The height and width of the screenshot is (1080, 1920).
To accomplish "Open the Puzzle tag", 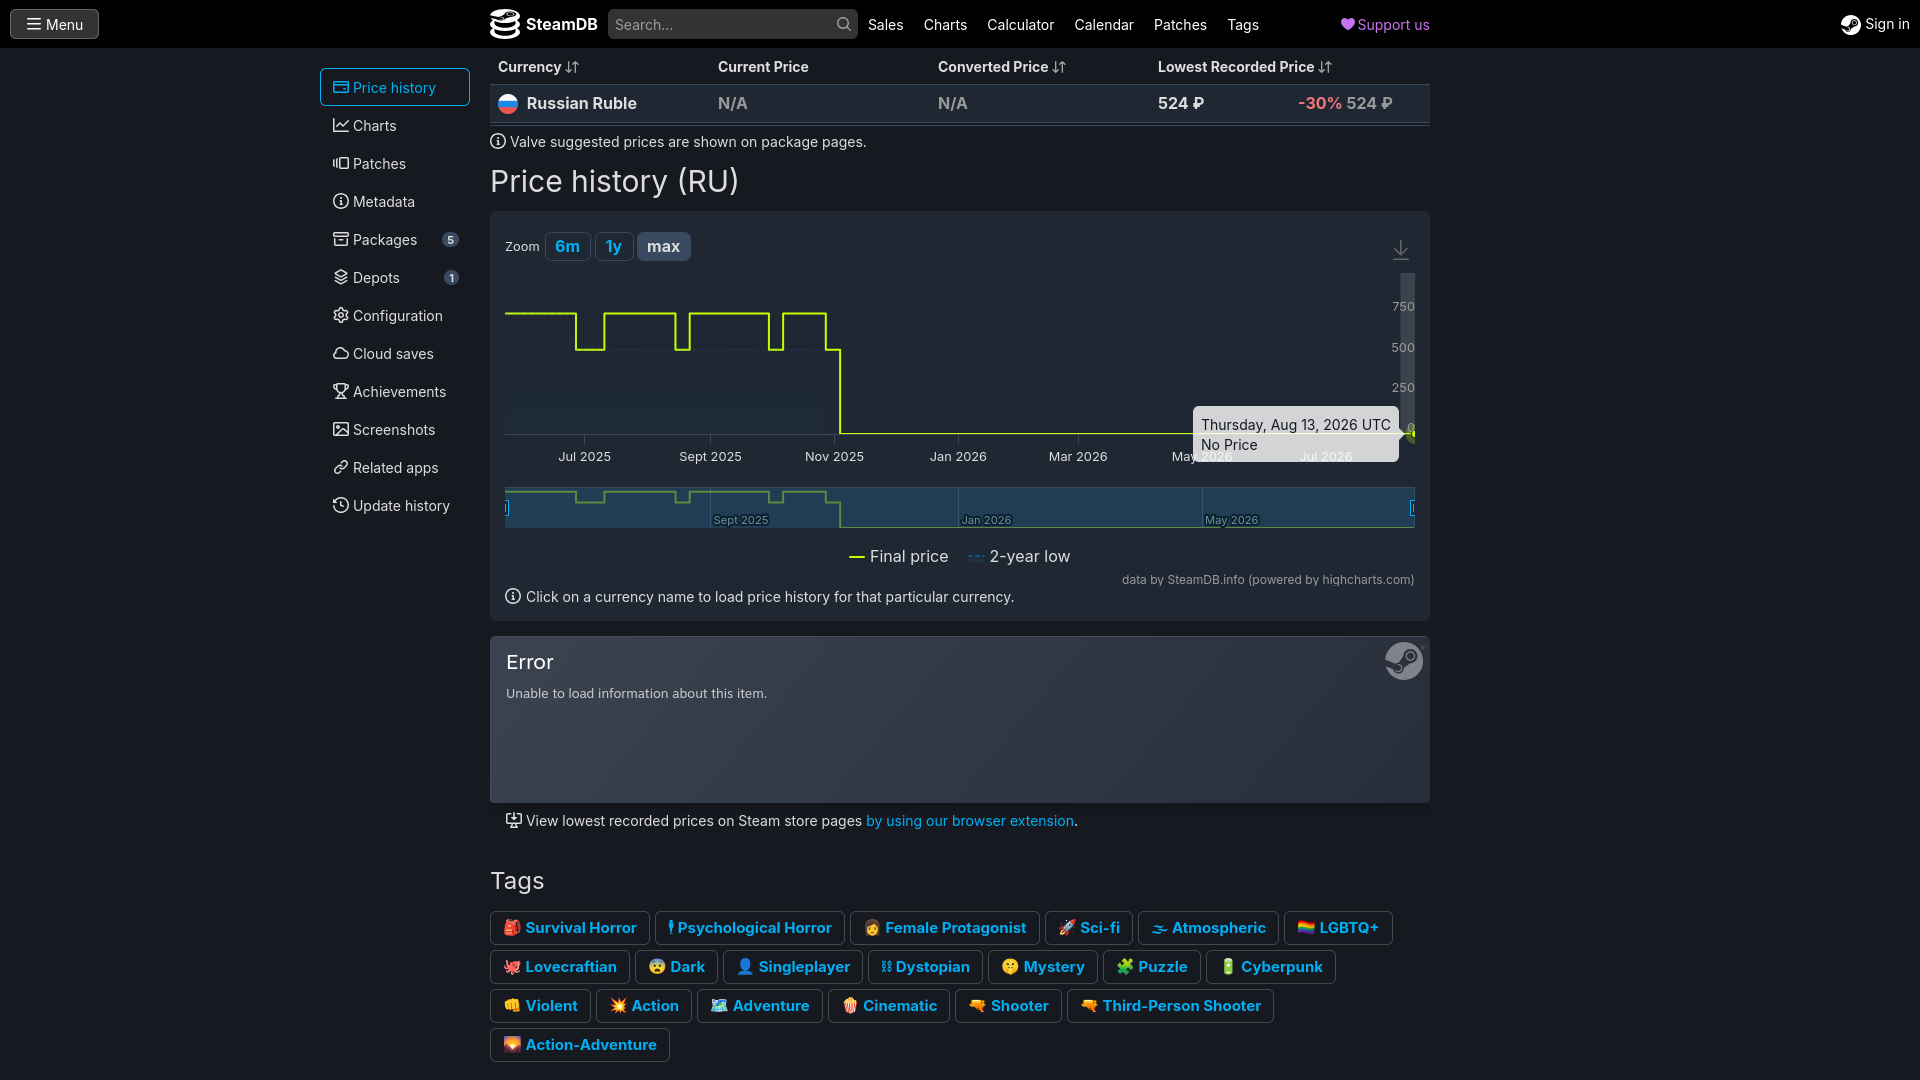I will [x=1152, y=967].
